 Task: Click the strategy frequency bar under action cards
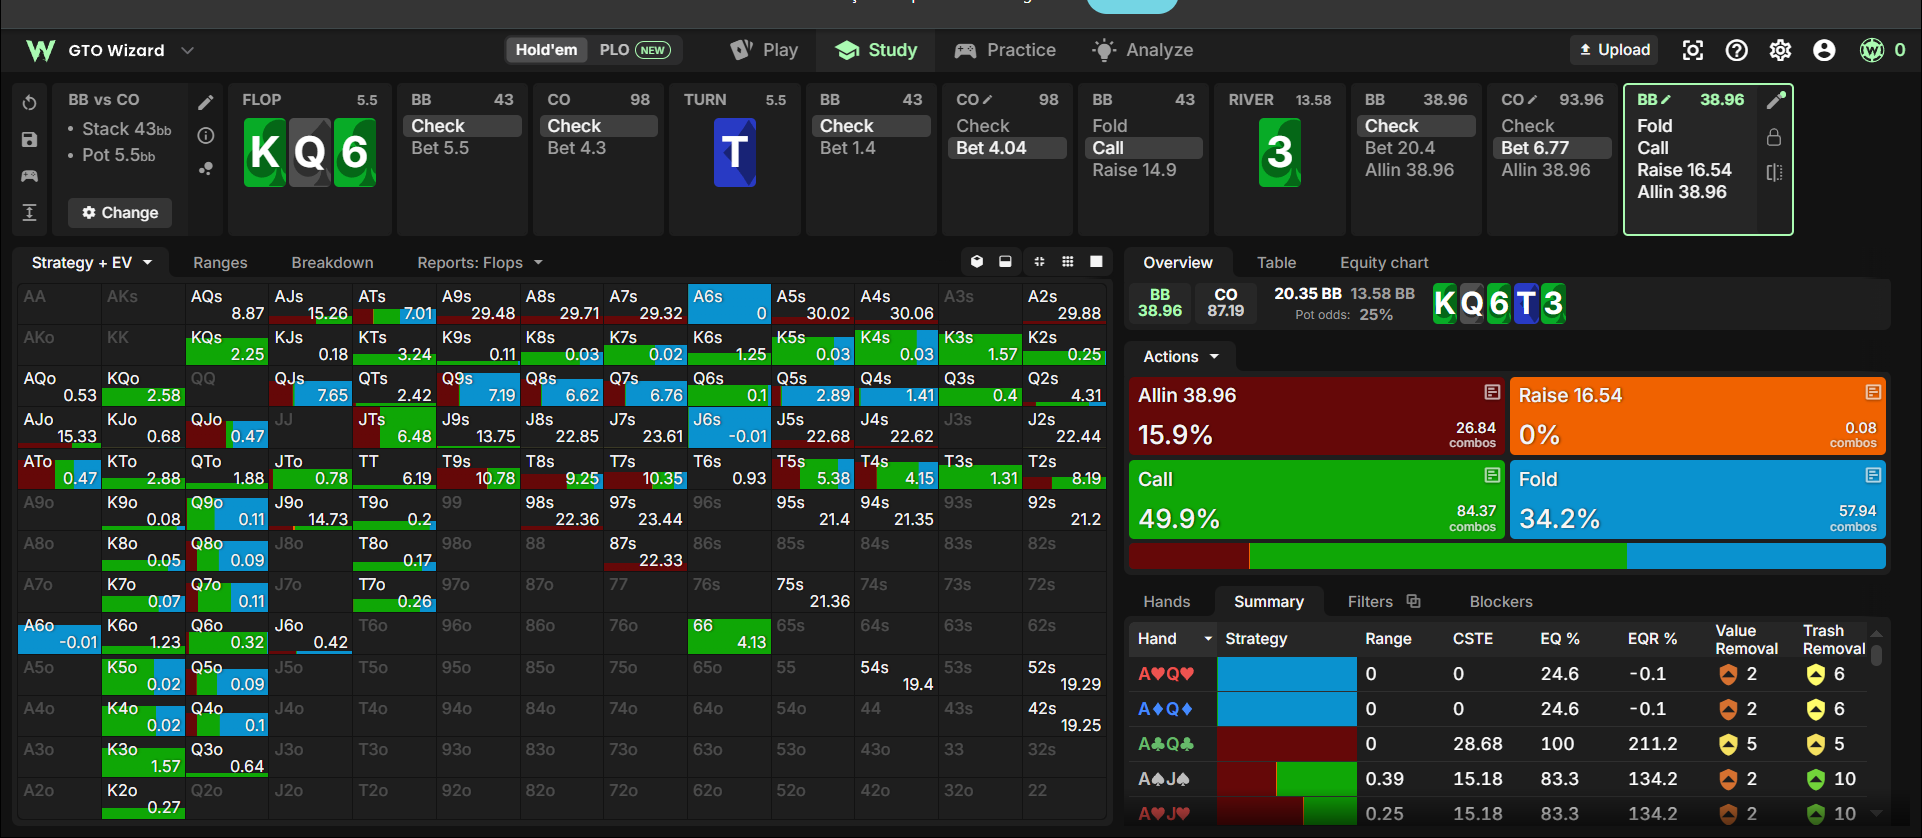click(x=1507, y=557)
